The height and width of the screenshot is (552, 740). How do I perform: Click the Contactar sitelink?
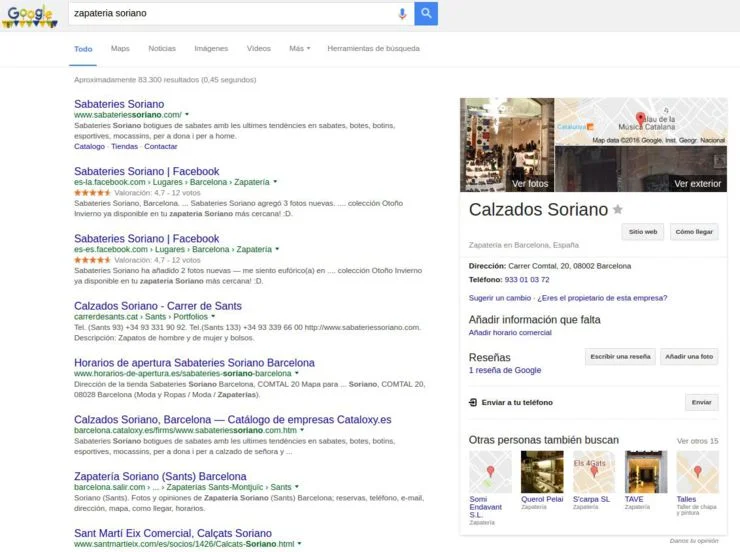[x=161, y=146]
